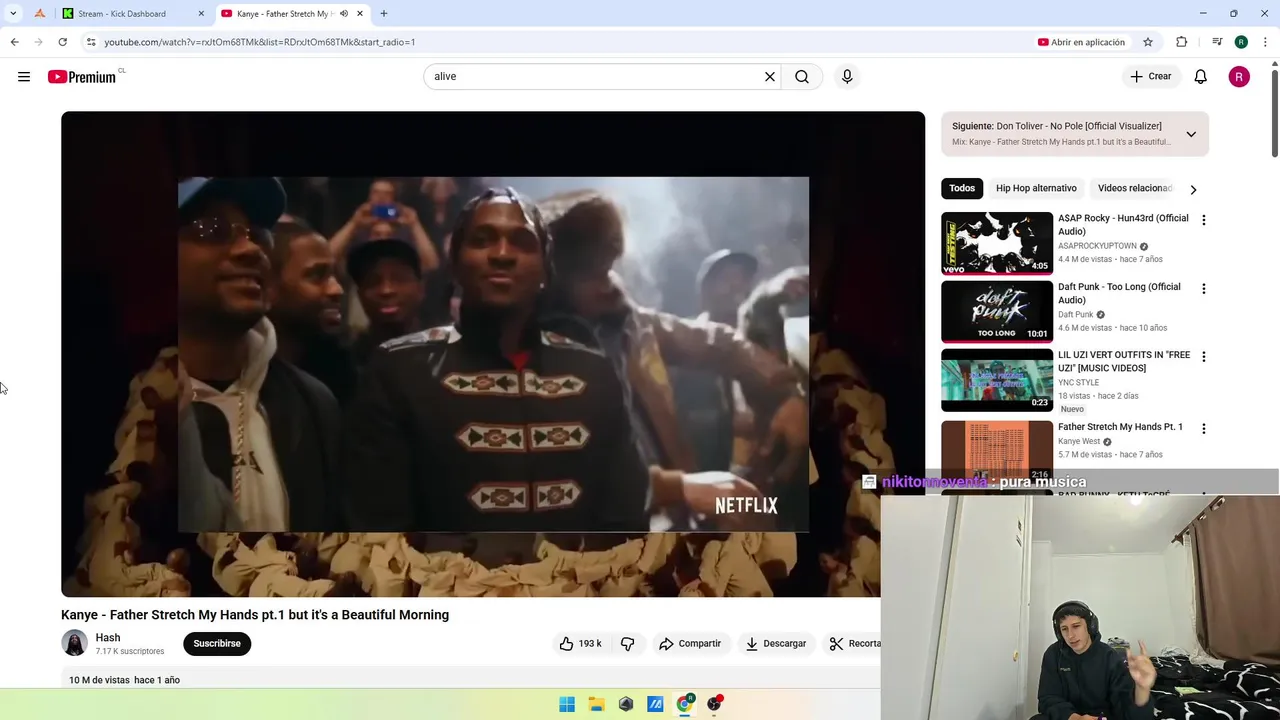Open Chrome from the taskbar
Viewport: 1280px width, 720px height.
[685, 704]
